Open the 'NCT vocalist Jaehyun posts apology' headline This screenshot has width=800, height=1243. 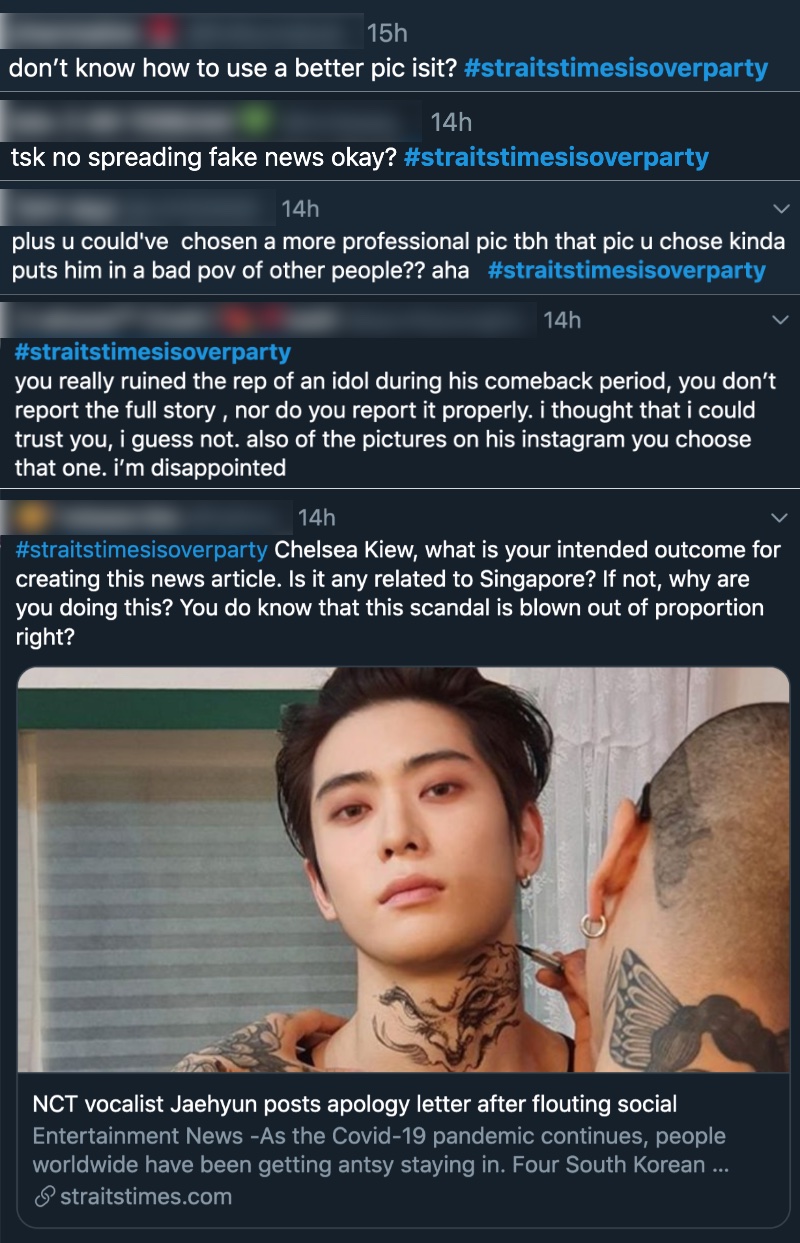coord(355,1104)
